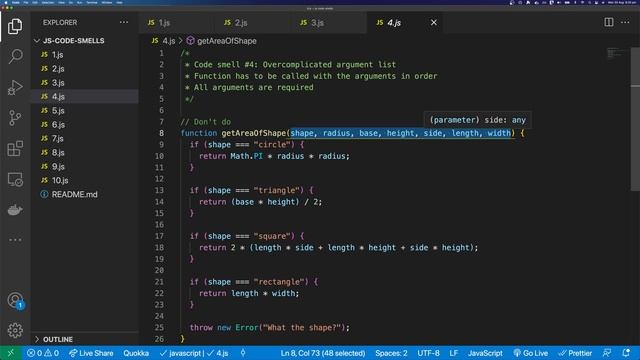Click the "return length * width;" line
Image resolution: width=640 pixels, height=360 pixels.
click(x=249, y=293)
